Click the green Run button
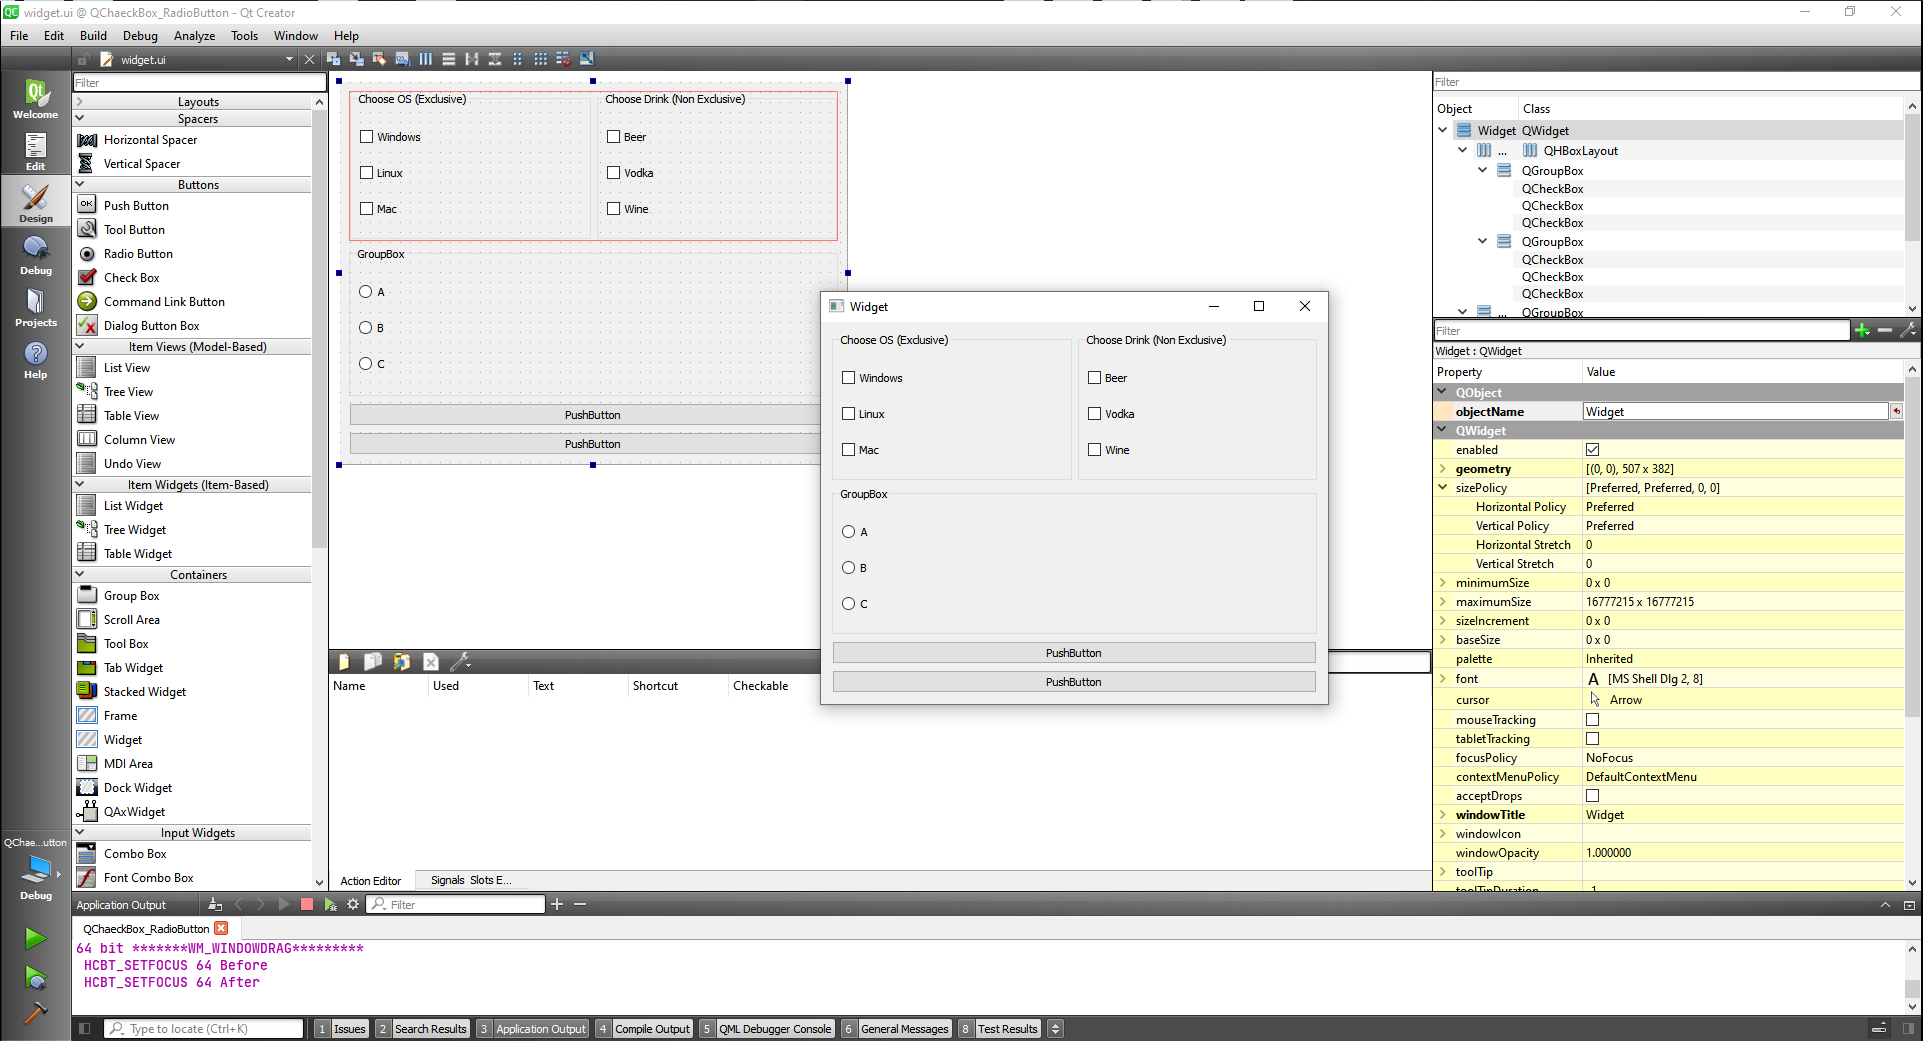The width and height of the screenshot is (1923, 1041). (x=35, y=938)
